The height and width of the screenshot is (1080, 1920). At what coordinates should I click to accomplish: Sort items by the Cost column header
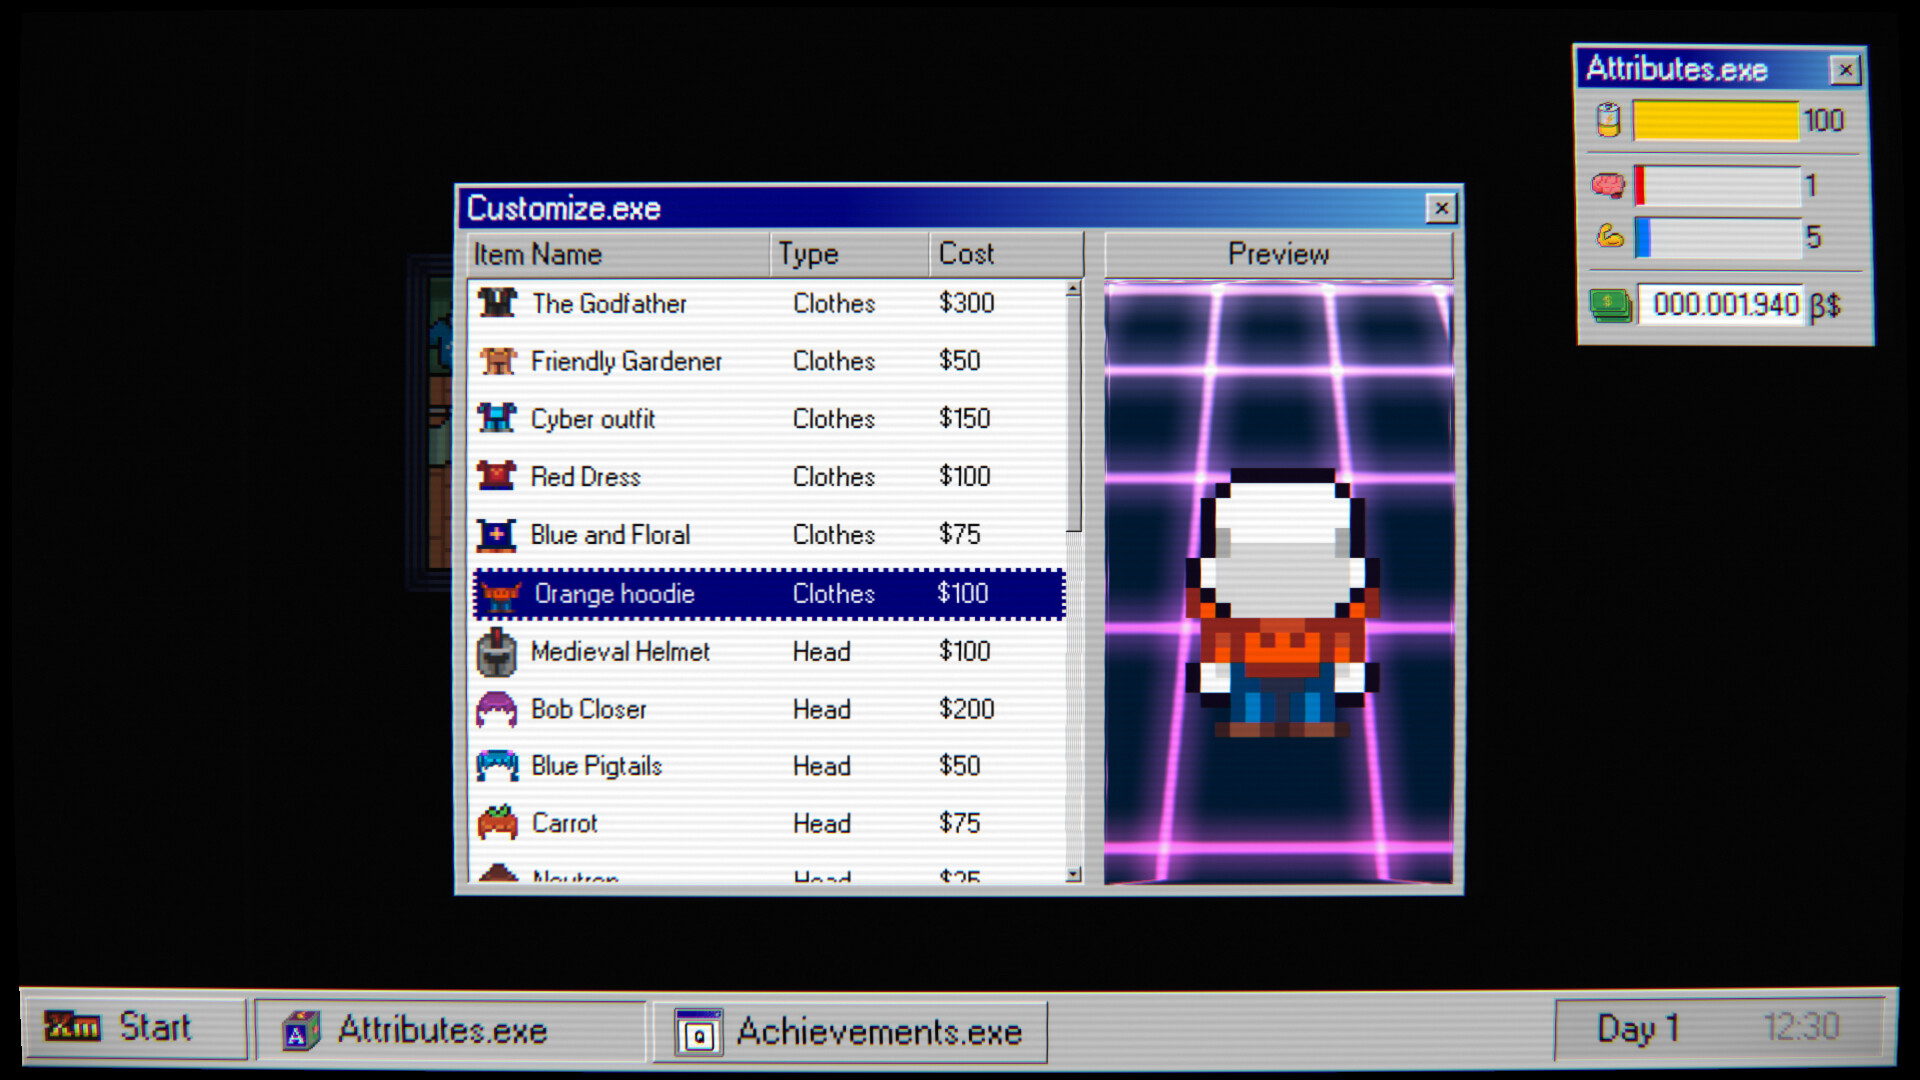pyautogui.click(x=1005, y=253)
